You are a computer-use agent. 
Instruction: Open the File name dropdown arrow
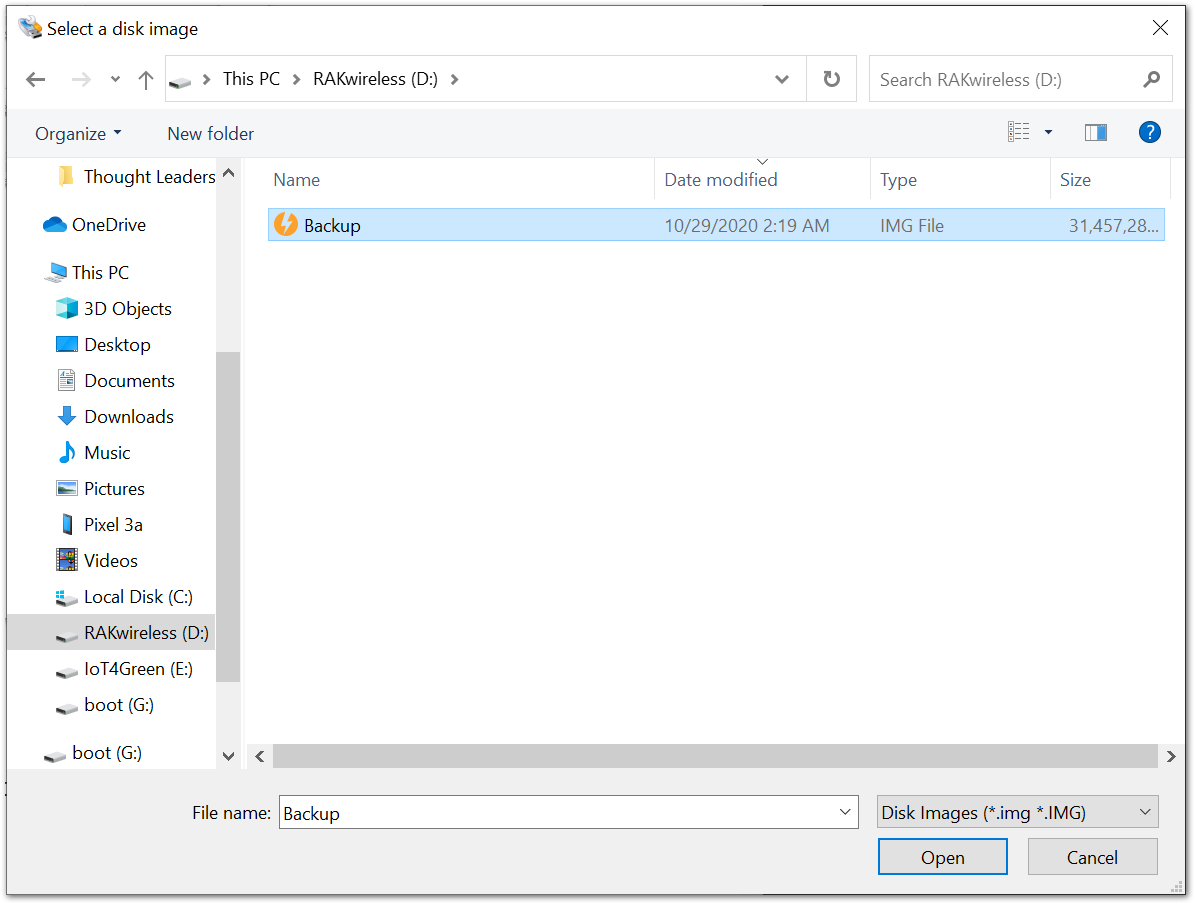pos(844,813)
